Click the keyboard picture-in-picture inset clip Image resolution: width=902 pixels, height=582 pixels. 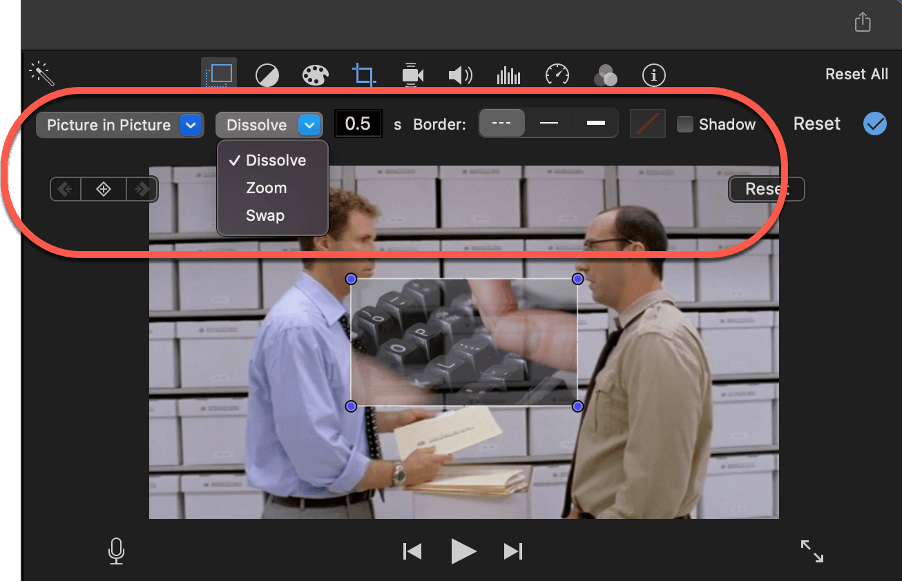[464, 343]
